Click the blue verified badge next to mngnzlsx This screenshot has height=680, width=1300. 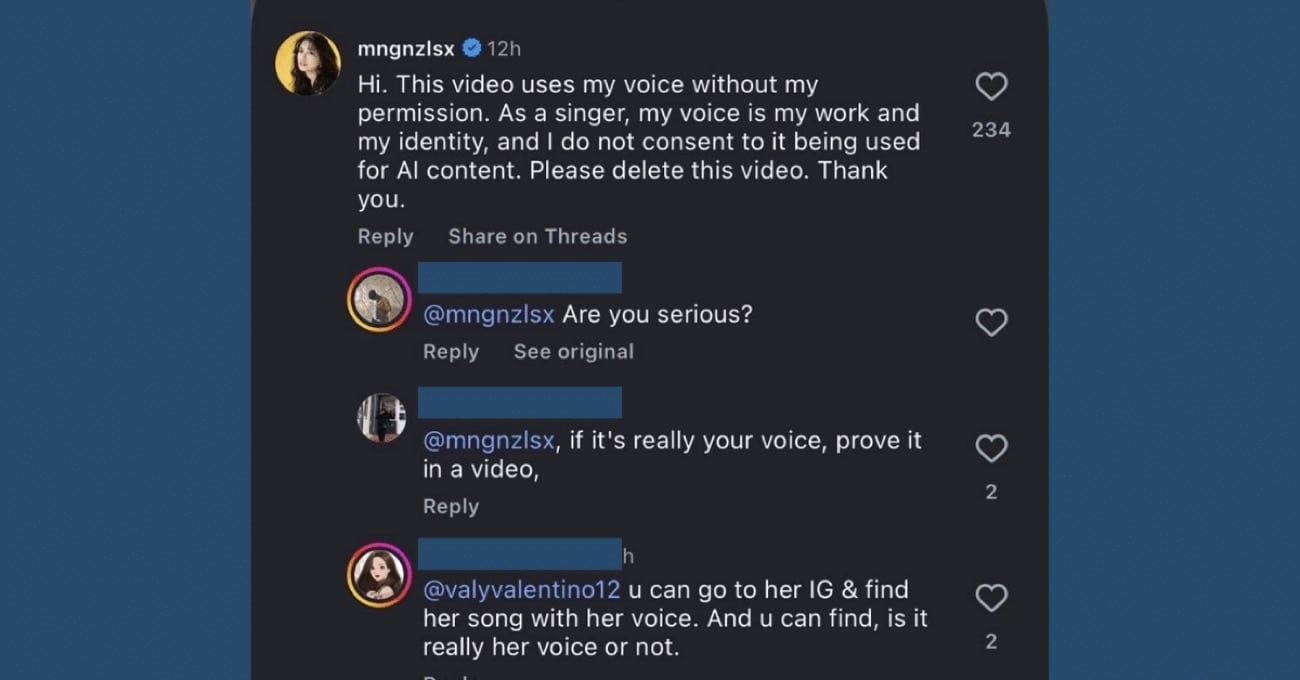tap(469, 47)
